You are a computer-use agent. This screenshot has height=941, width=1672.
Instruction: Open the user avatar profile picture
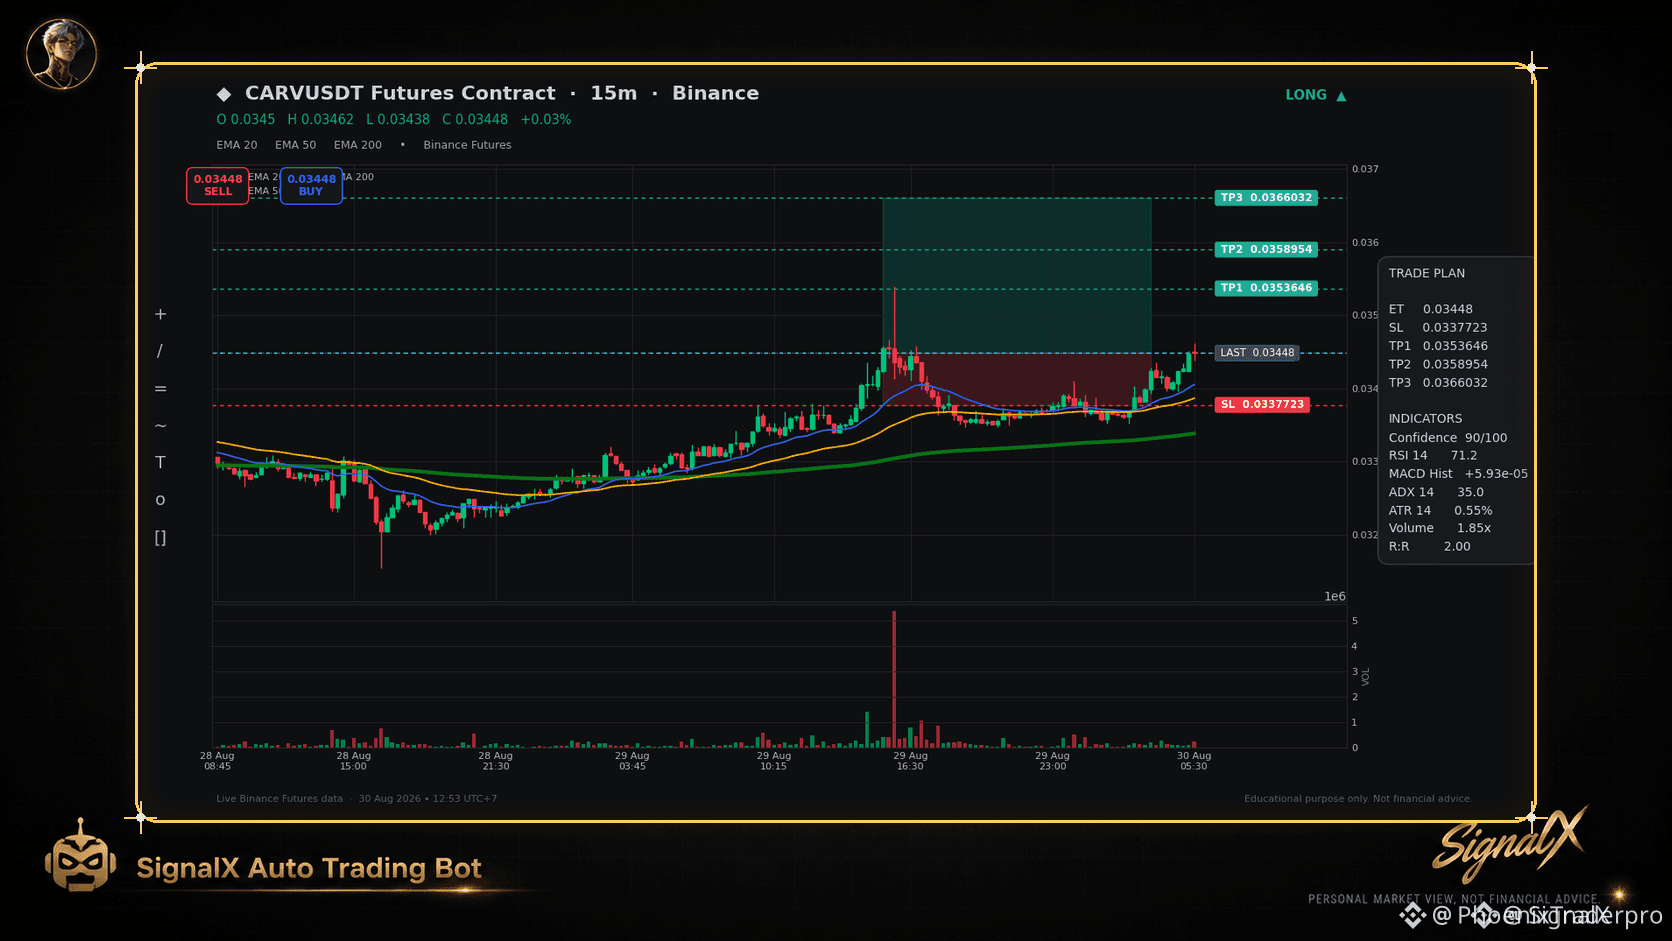coord(62,53)
